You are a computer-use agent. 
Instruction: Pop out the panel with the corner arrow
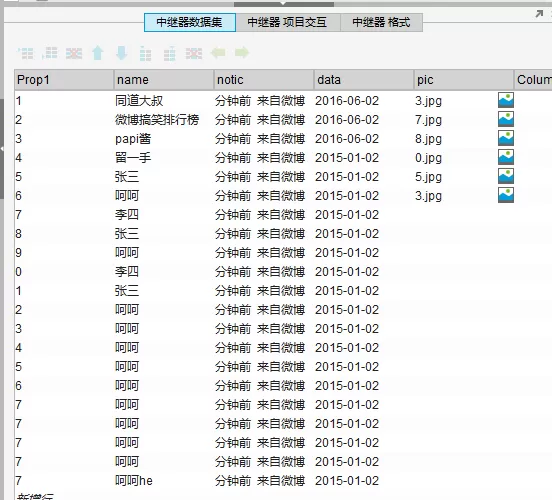coord(539,14)
